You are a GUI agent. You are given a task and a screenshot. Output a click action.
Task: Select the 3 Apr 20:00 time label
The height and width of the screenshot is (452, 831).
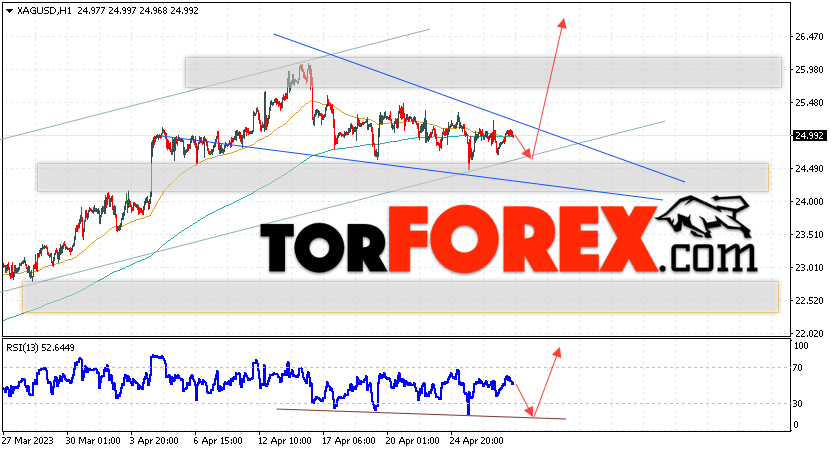(x=154, y=441)
